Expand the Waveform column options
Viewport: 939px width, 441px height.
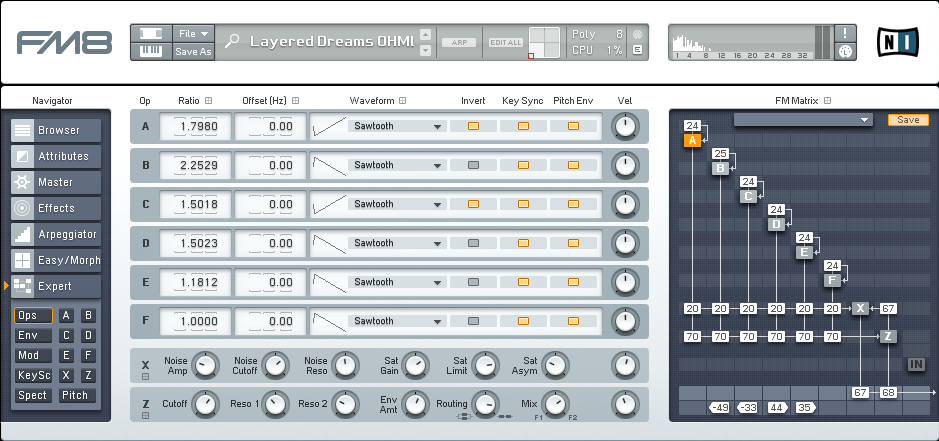click(x=402, y=101)
